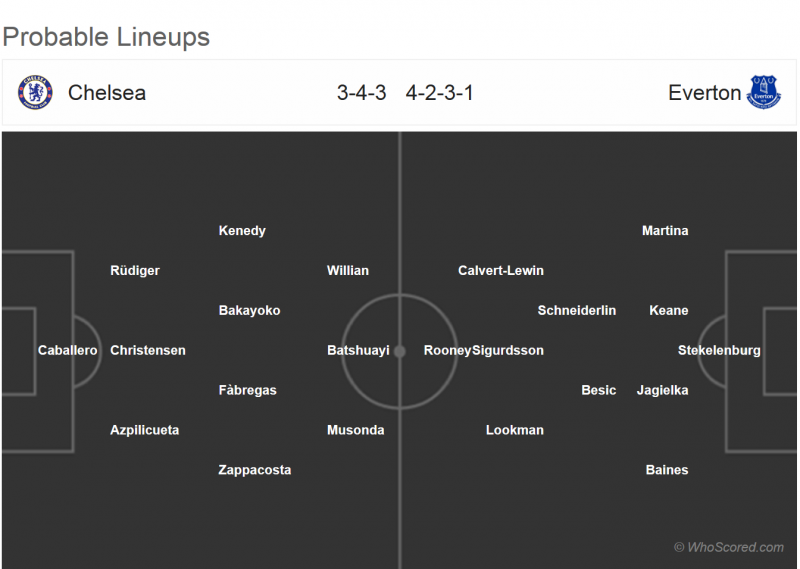This screenshot has width=800, height=569.
Task: Select Christensen in Chelsea's back three
Action: (148, 350)
